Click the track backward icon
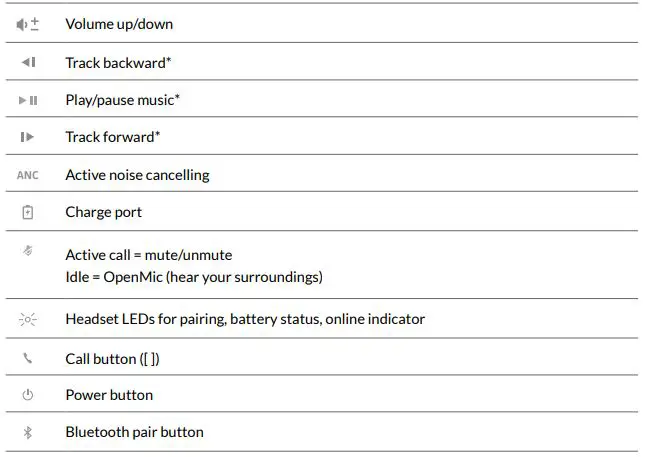Image resolution: width=646 pixels, height=457 pixels. (x=28, y=62)
